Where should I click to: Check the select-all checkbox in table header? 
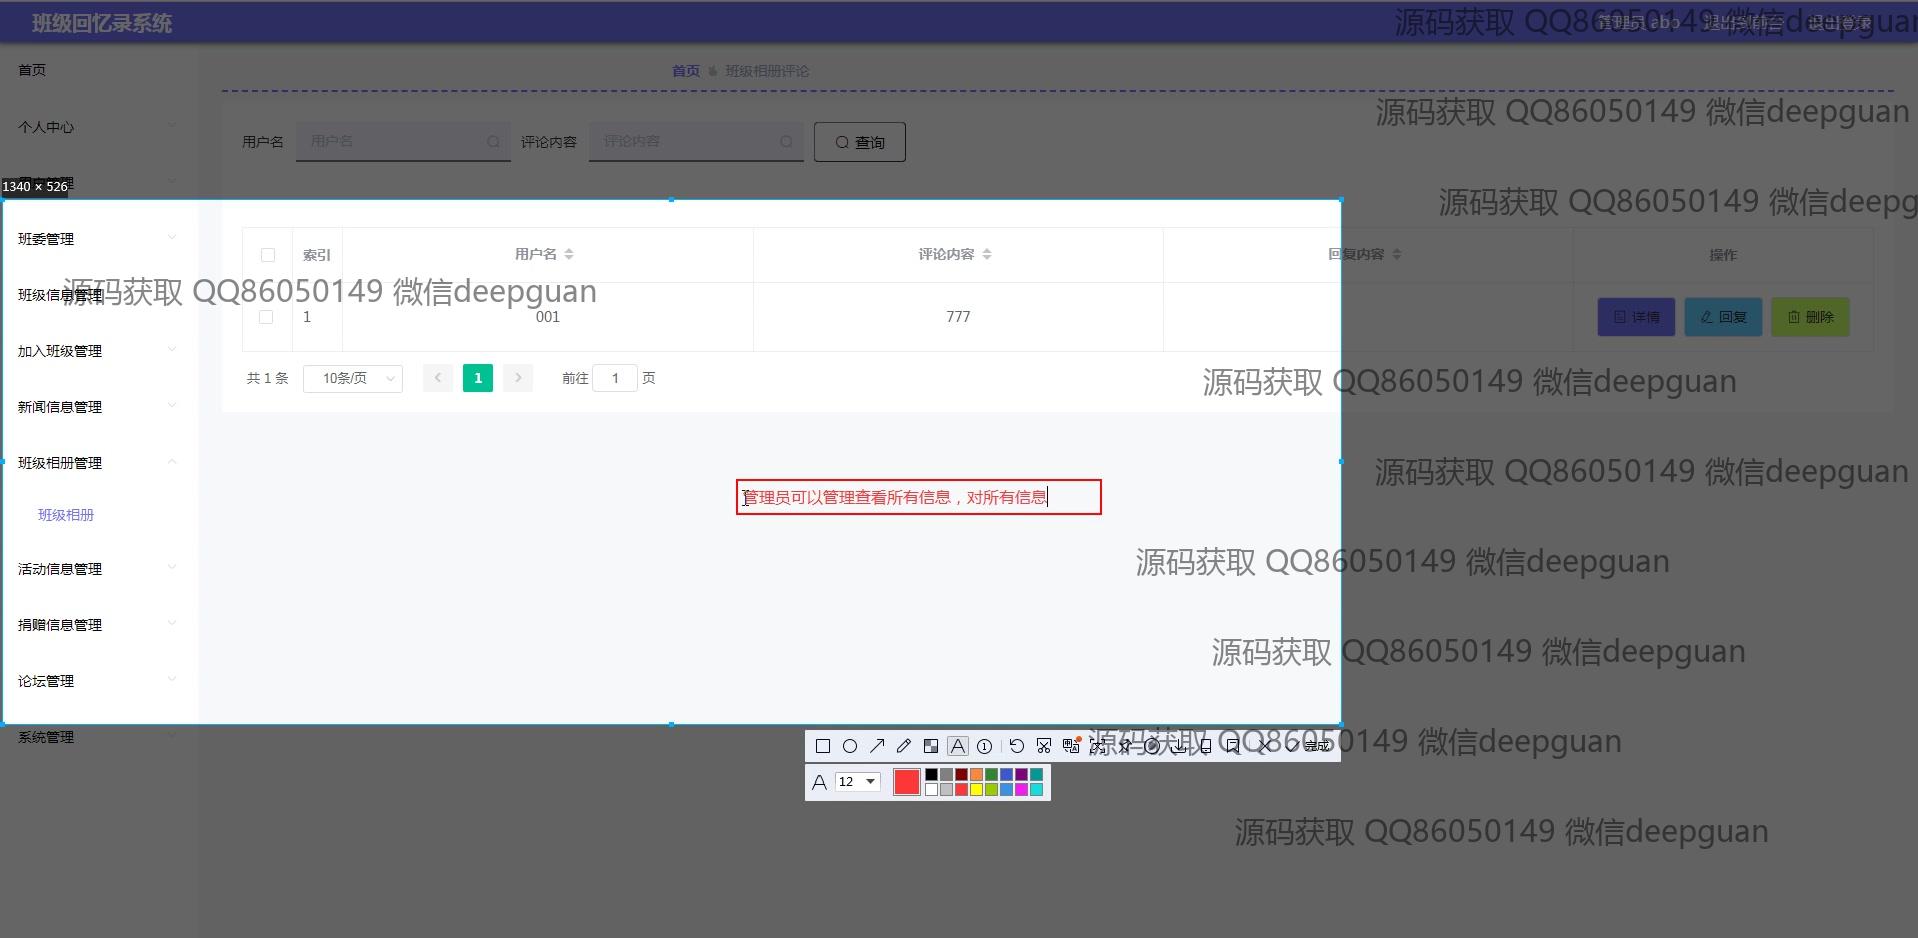pos(267,255)
